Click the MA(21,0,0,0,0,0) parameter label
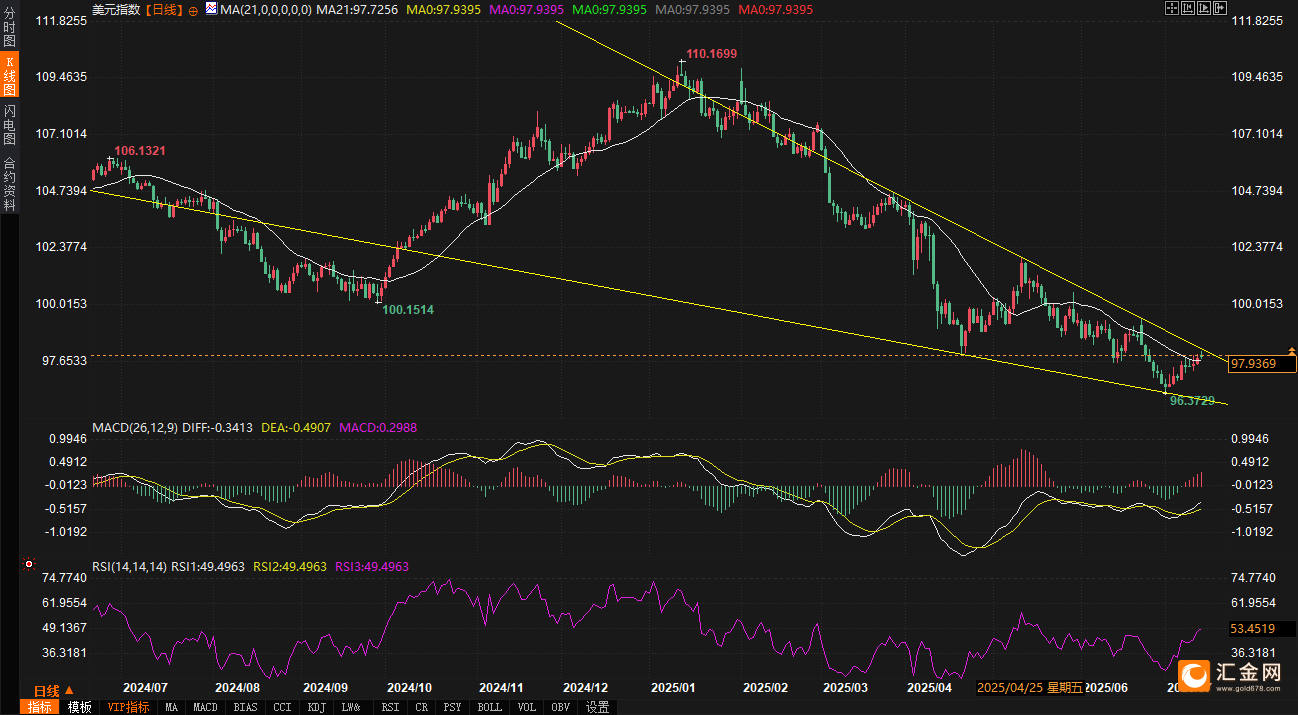Viewport: 1298px width, 715px height. (x=264, y=9)
